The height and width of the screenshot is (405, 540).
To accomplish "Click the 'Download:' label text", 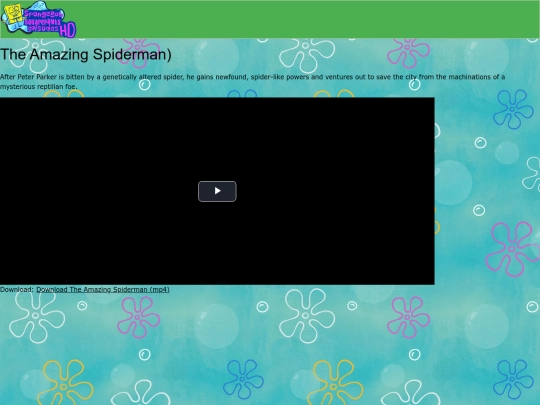I will coord(17,290).
